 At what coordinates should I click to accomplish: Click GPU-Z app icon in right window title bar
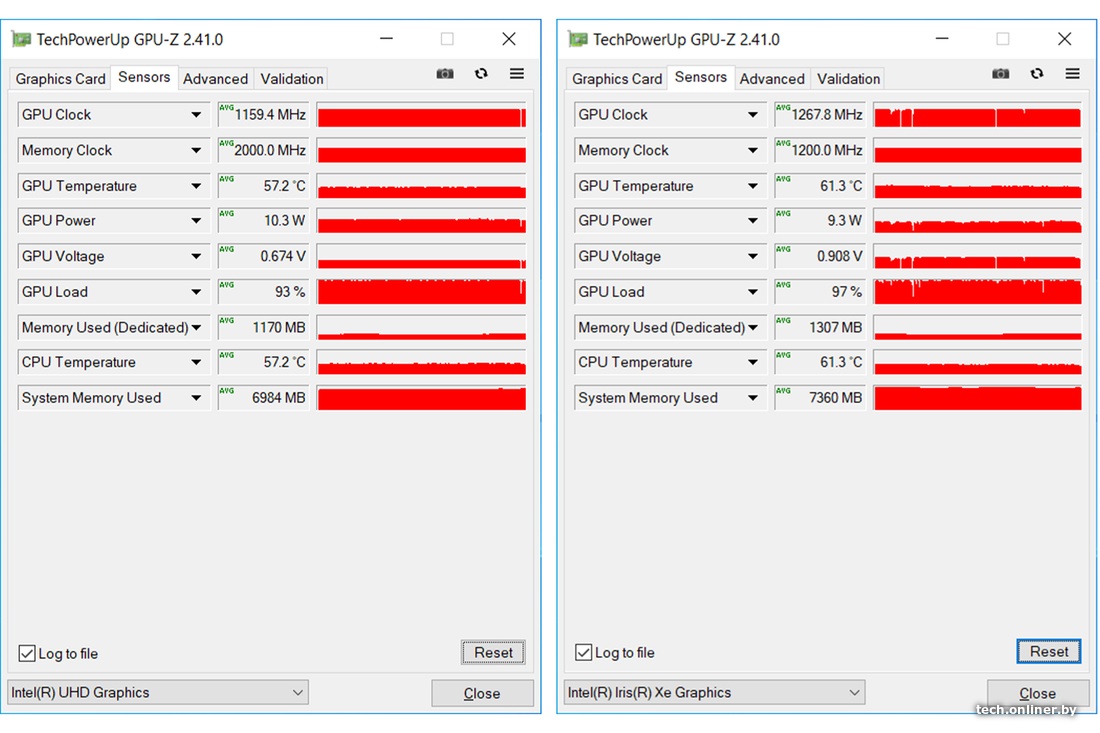pos(577,39)
